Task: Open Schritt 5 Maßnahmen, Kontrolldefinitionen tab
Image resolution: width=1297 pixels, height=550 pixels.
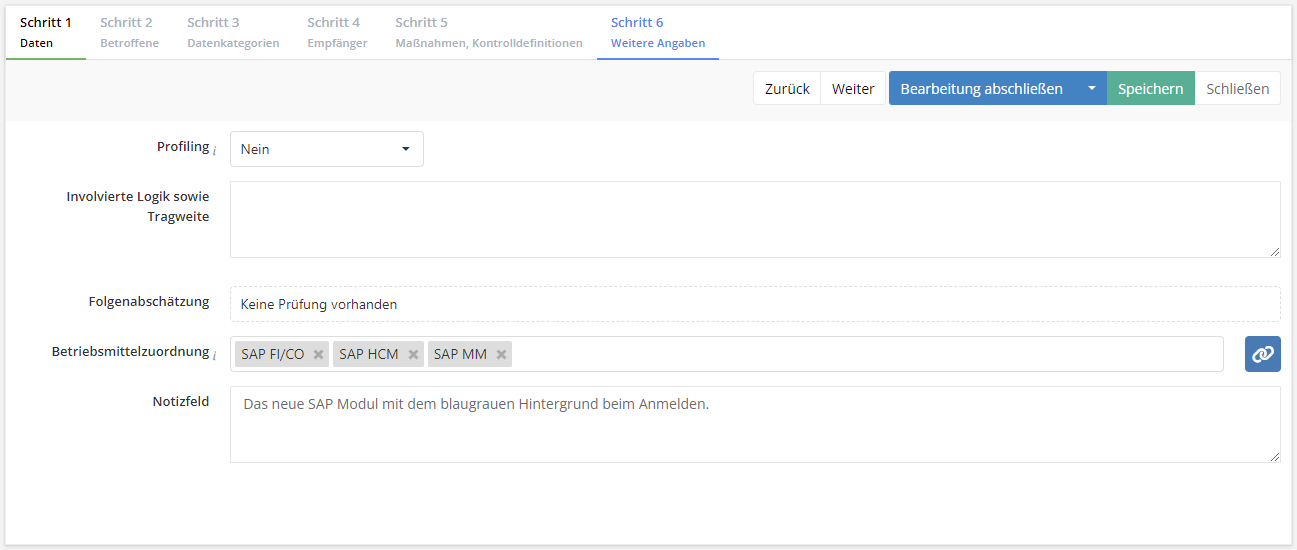Action: (x=488, y=32)
